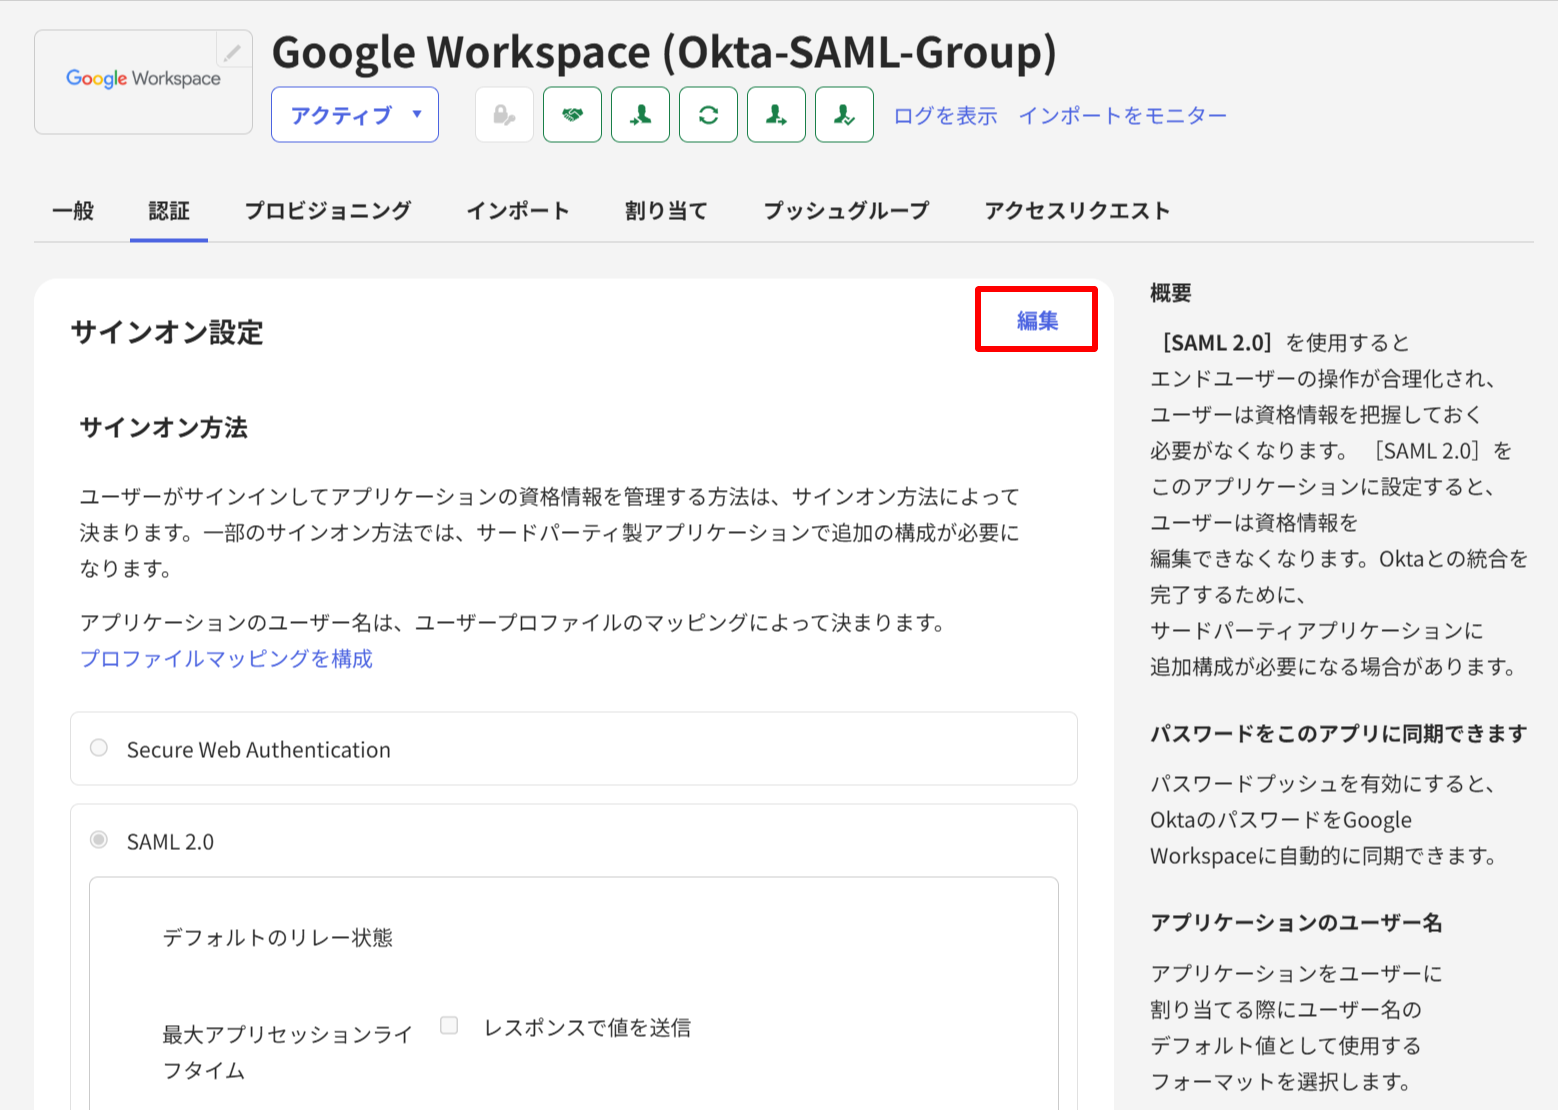The image size is (1558, 1110).
Task: Click the user icon with incoming arrow
Action: click(x=640, y=115)
